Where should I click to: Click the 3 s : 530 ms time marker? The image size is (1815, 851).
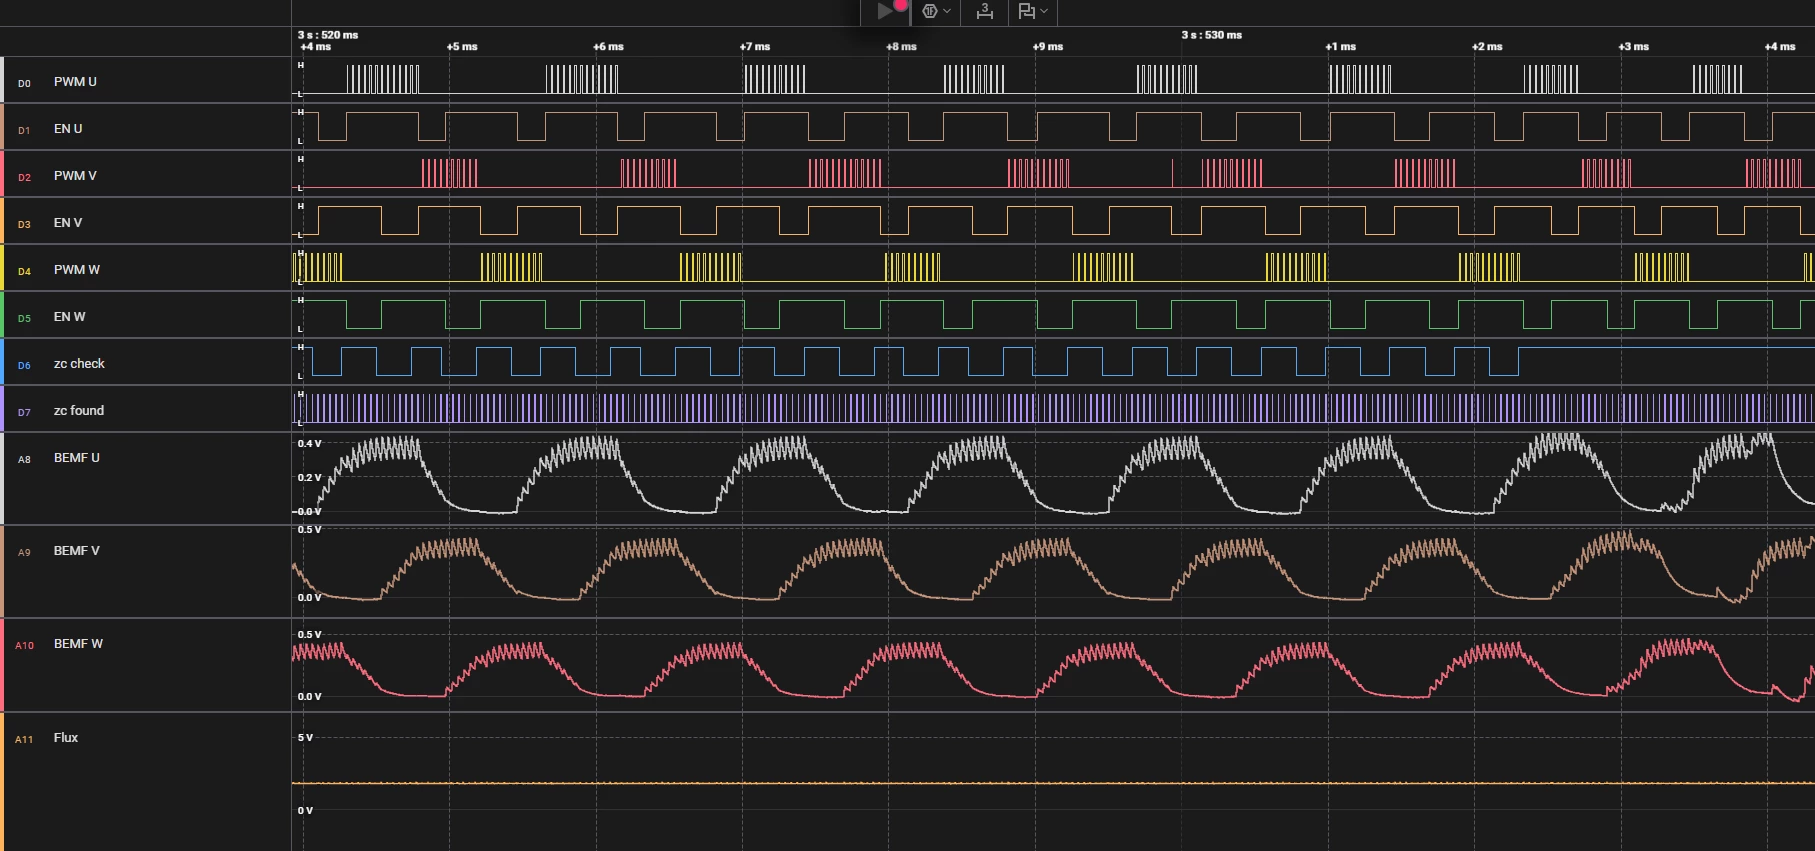pos(1212,35)
